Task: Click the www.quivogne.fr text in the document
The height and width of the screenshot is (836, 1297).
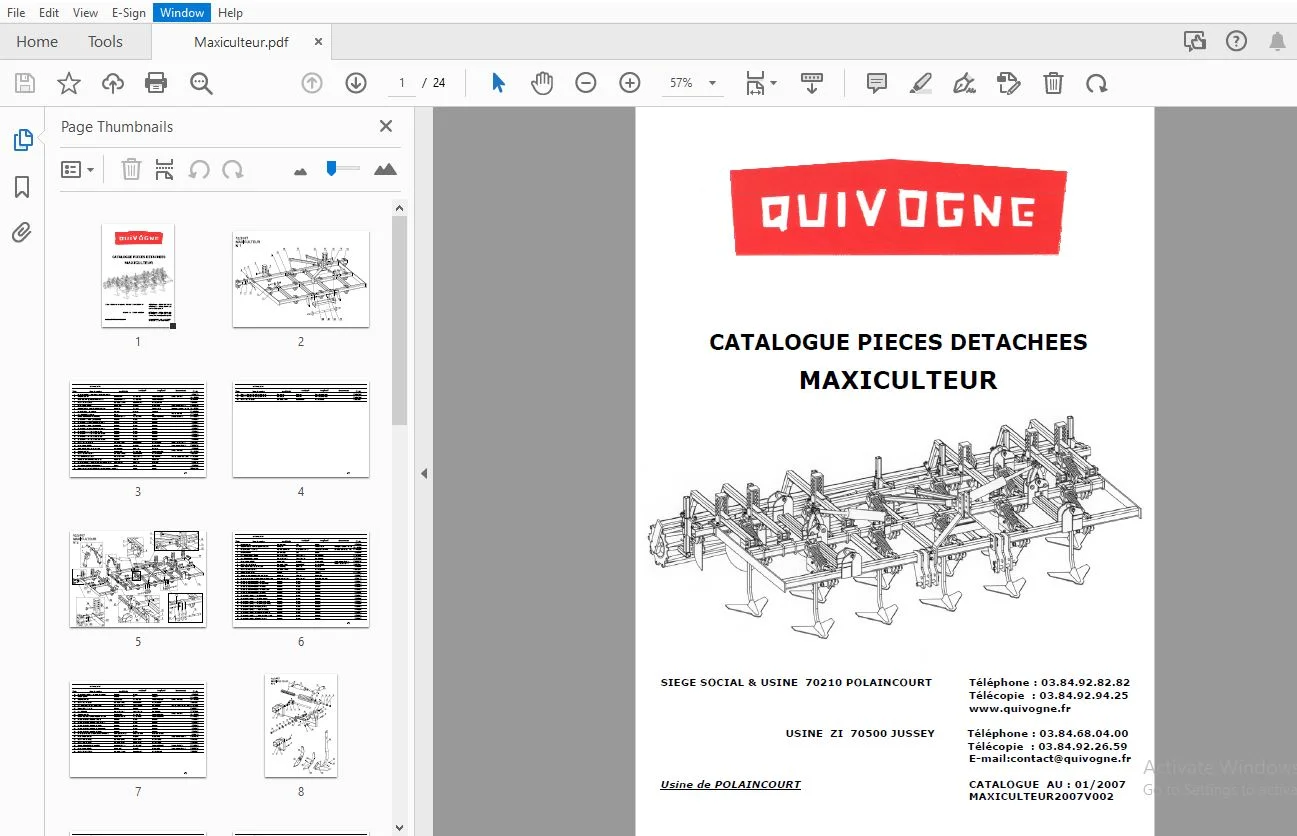Action: [x=1020, y=708]
